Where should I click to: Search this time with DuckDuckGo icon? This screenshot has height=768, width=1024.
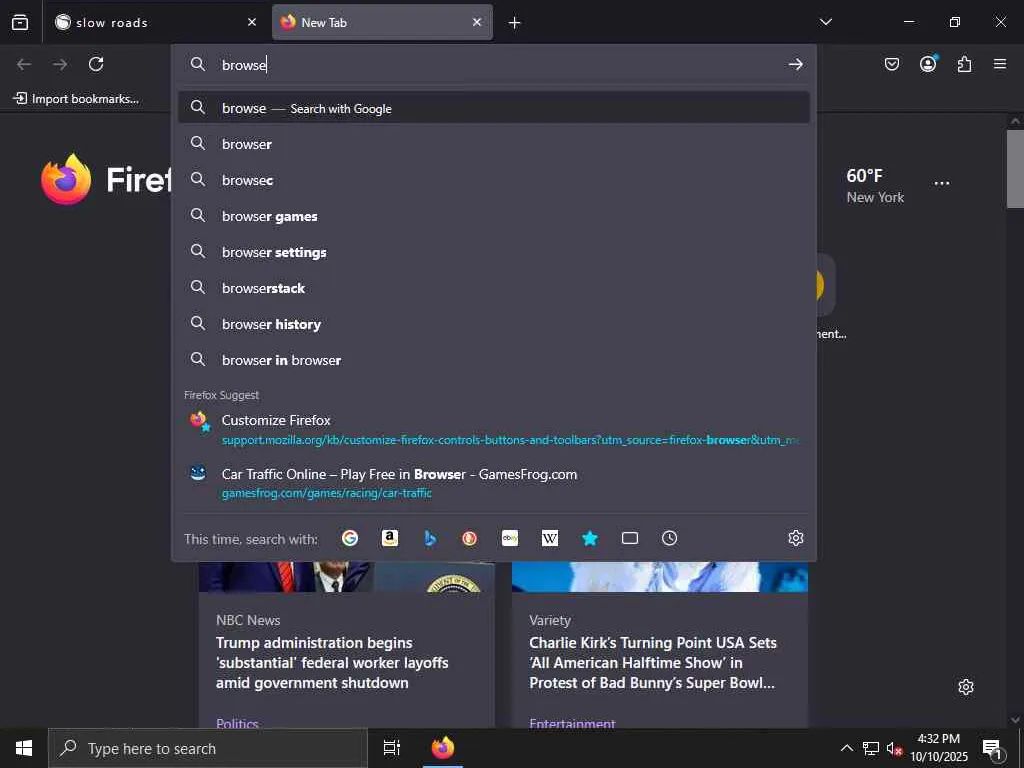pyautogui.click(x=470, y=538)
